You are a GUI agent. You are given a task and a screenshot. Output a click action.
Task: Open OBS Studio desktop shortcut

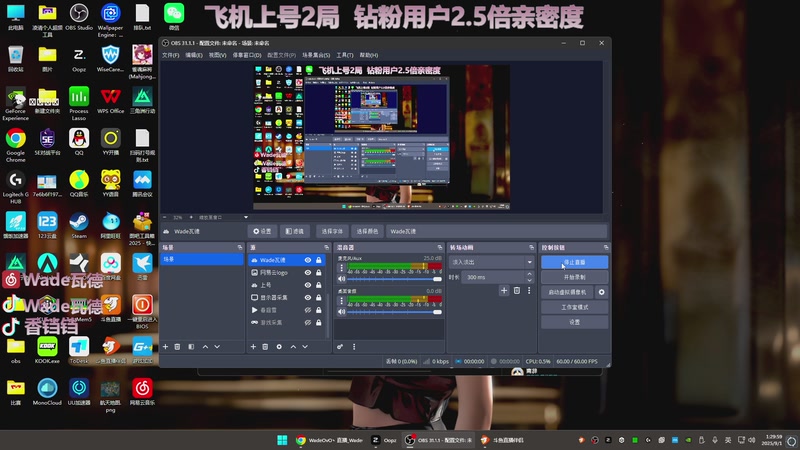pyautogui.click(x=79, y=17)
